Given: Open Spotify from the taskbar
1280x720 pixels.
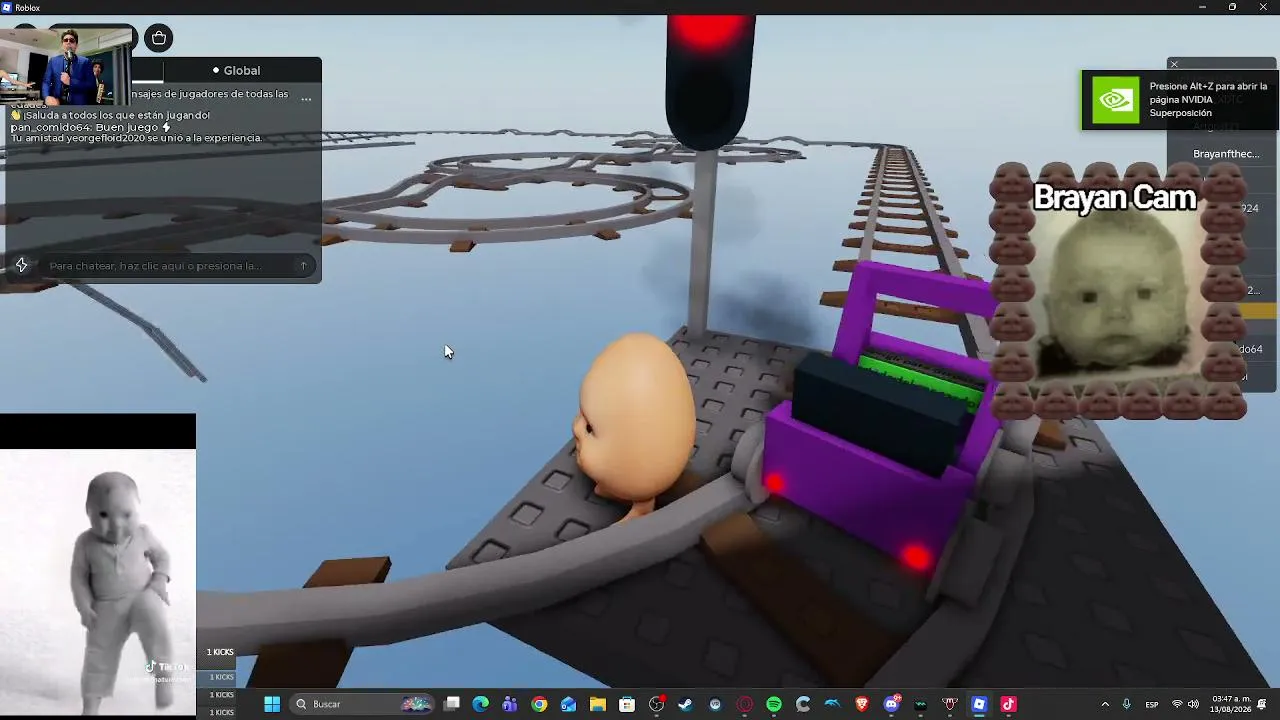Looking at the screenshot, I should coord(774,704).
